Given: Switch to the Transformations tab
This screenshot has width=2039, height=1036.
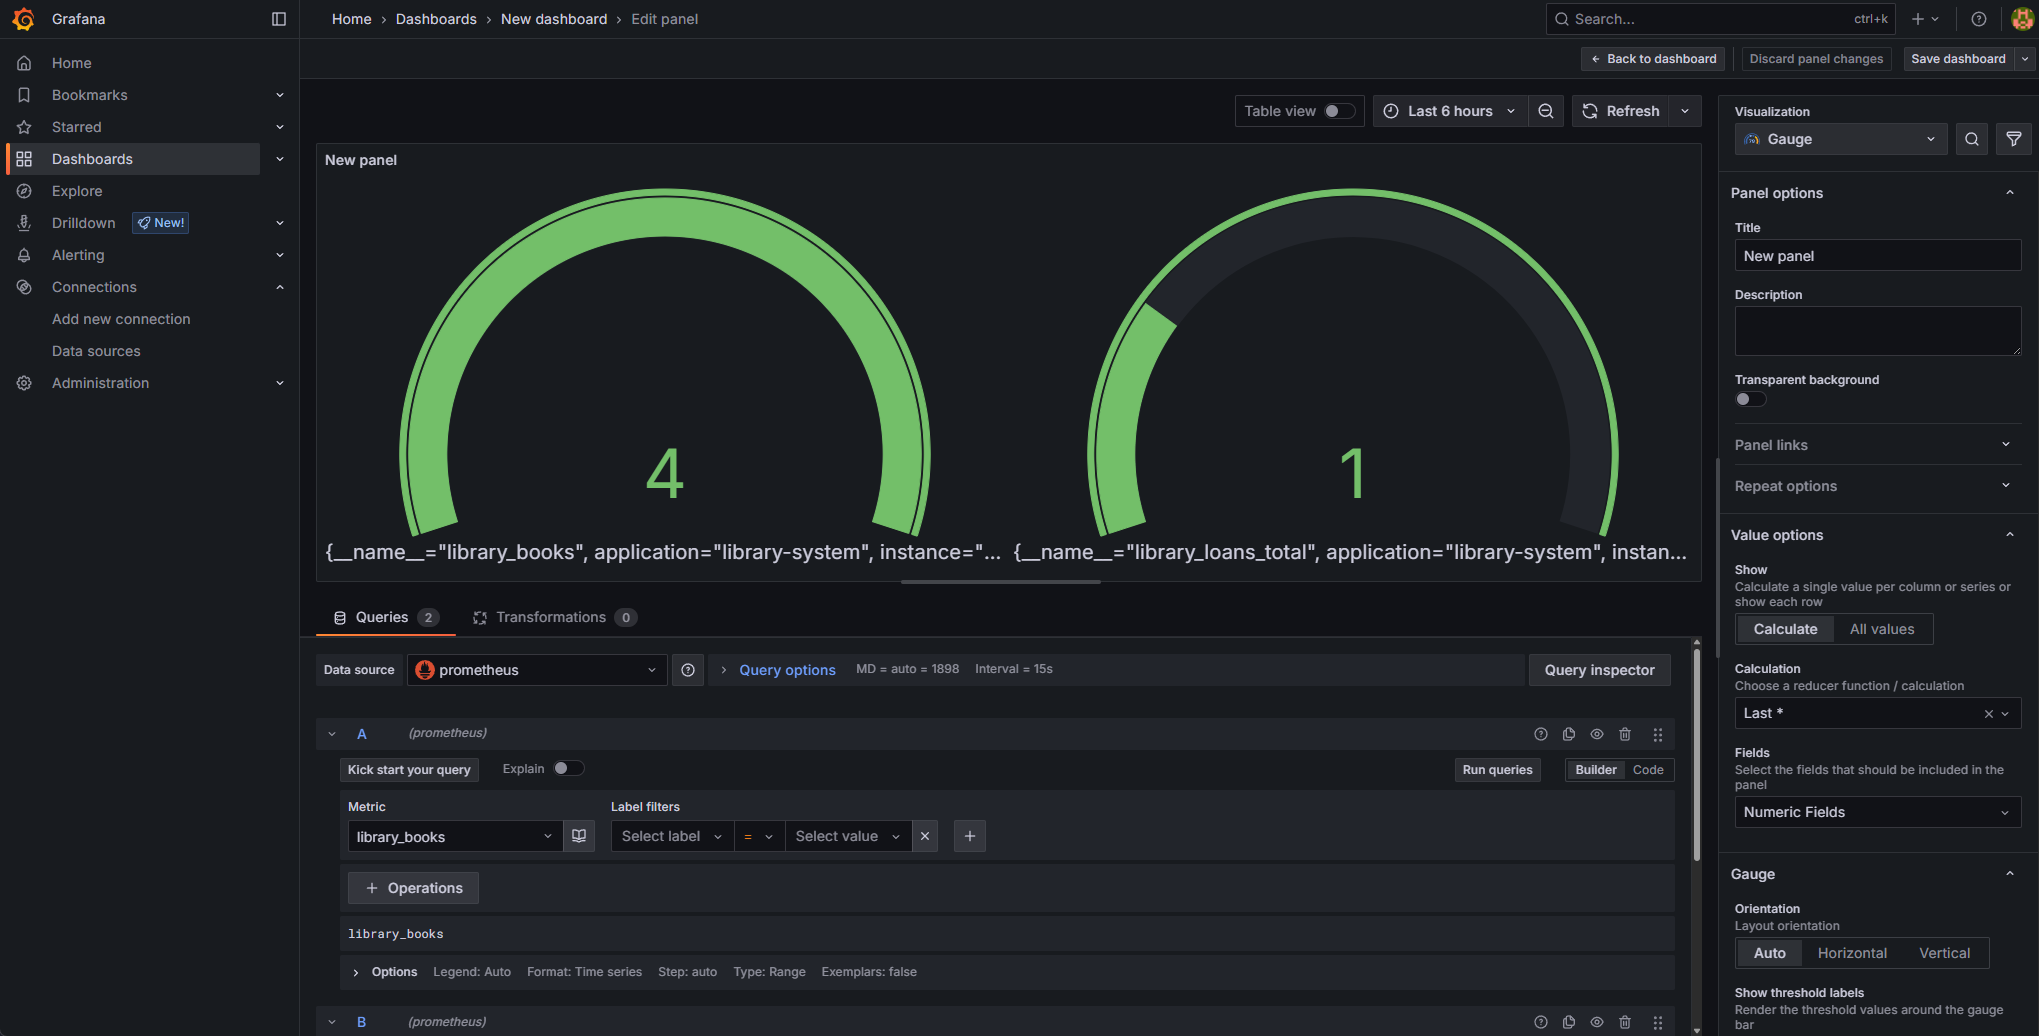Looking at the screenshot, I should pos(551,617).
